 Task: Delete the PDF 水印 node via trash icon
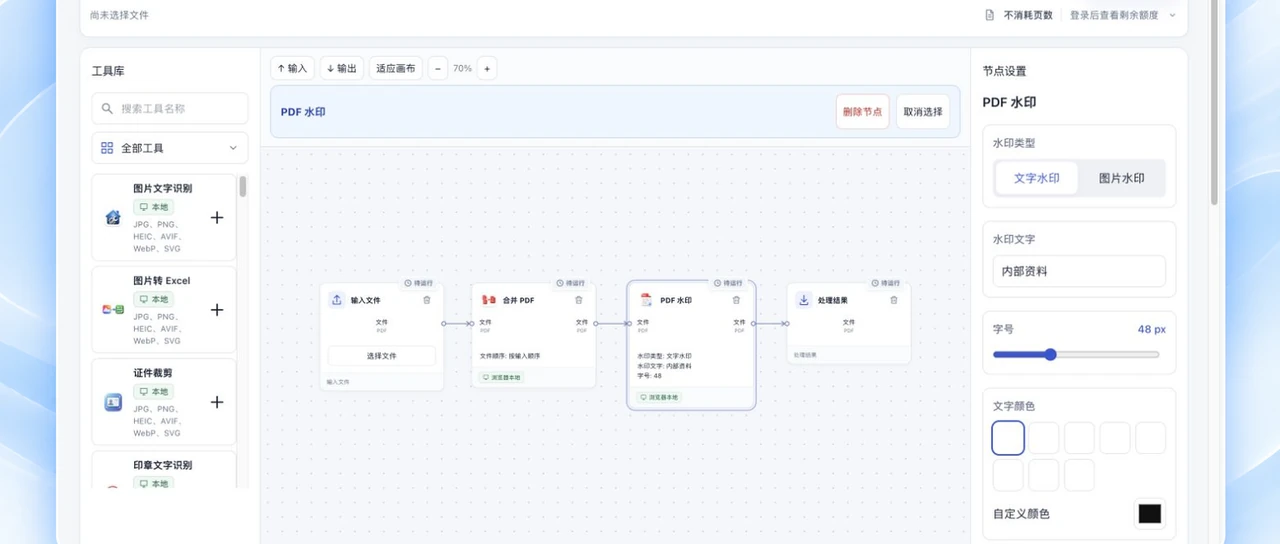coord(737,300)
